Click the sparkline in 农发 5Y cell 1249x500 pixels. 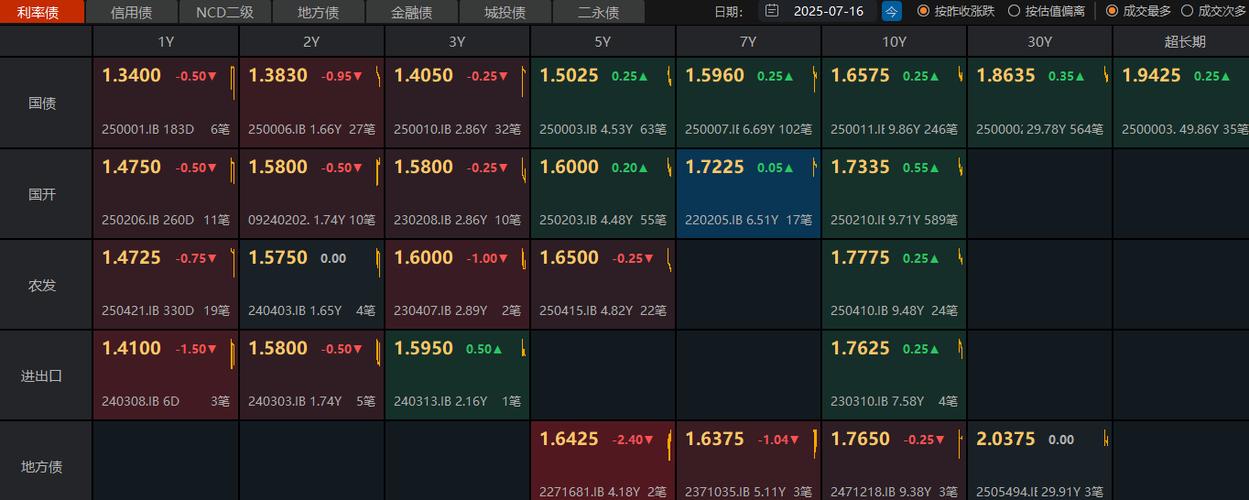(669, 259)
